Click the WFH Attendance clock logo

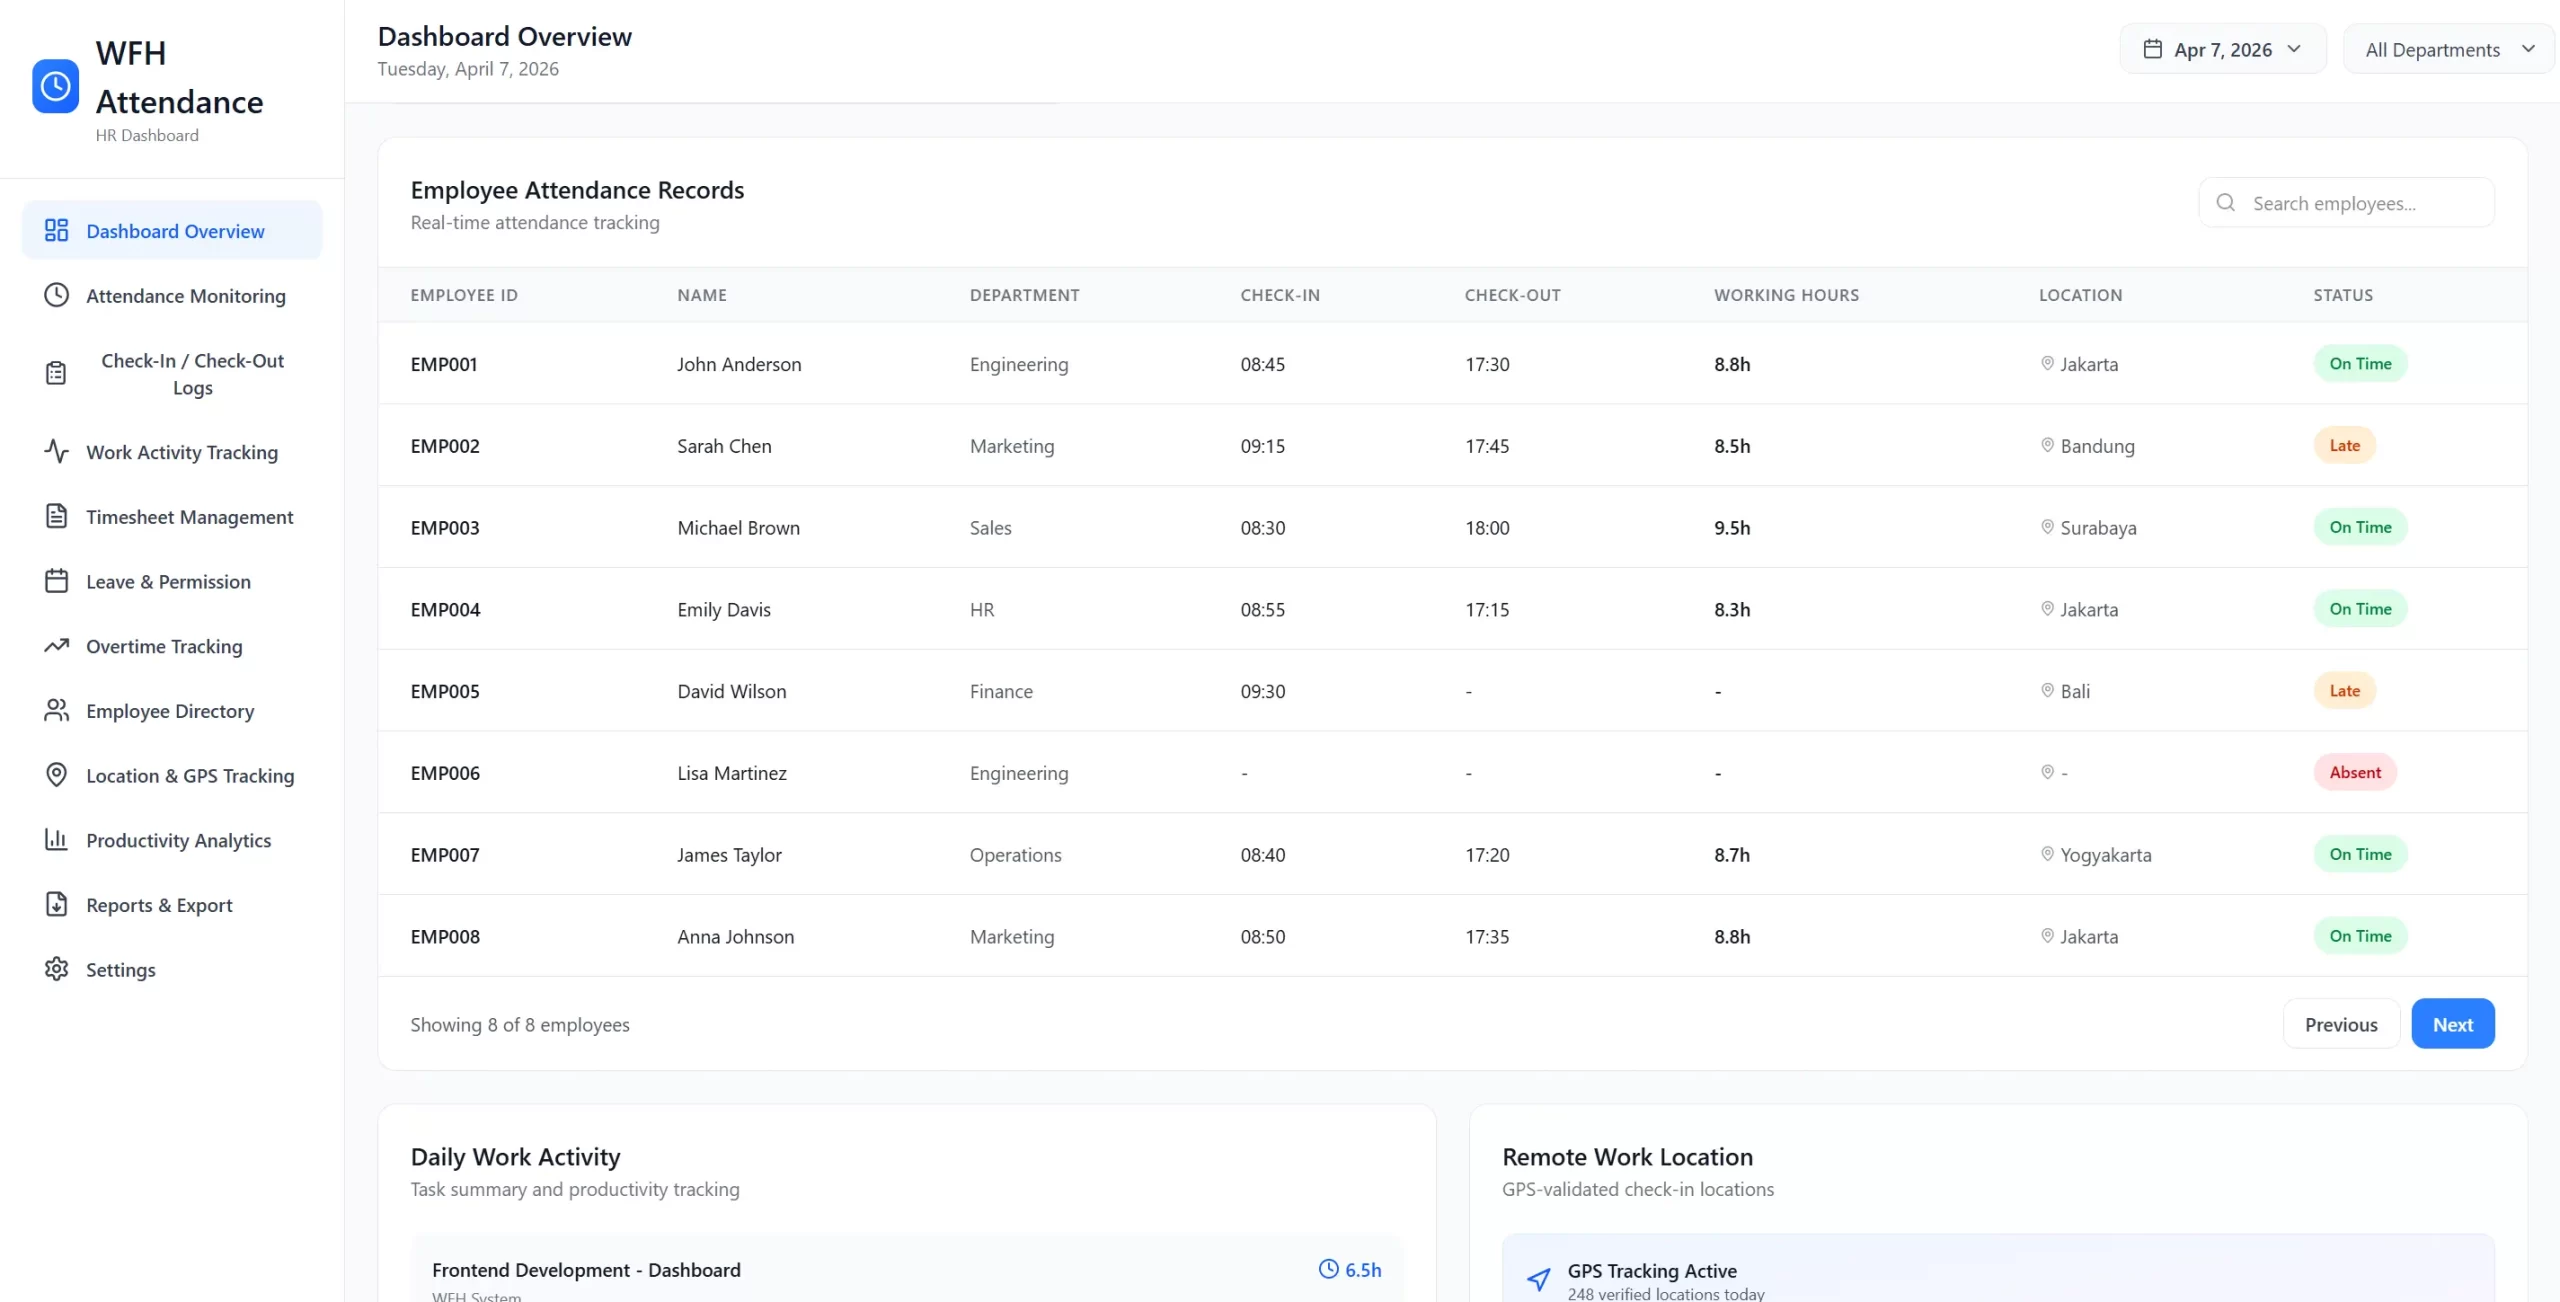55,87
